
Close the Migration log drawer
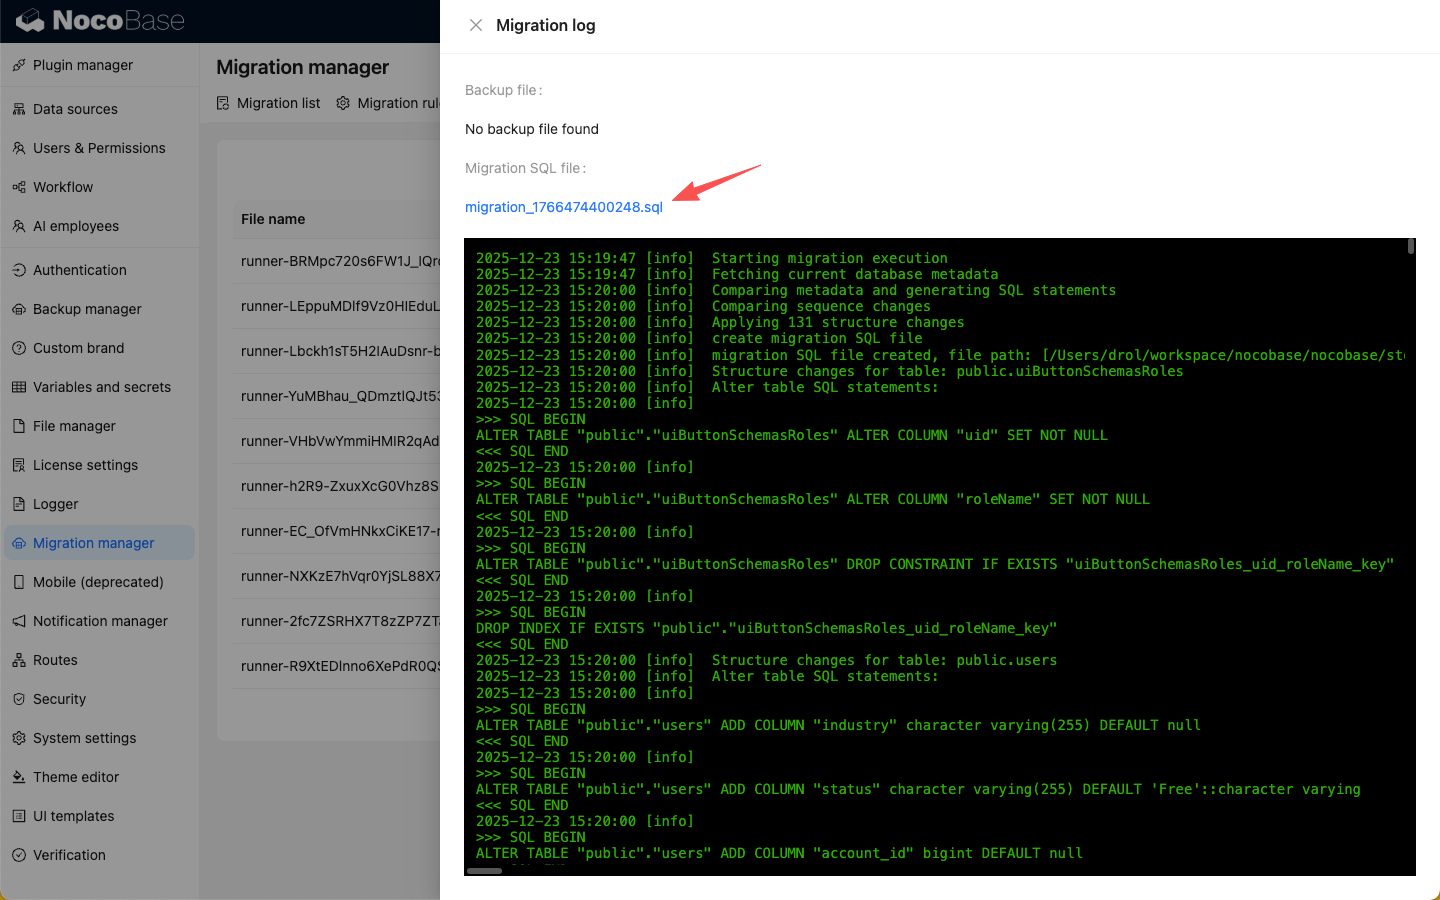[x=476, y=25]
